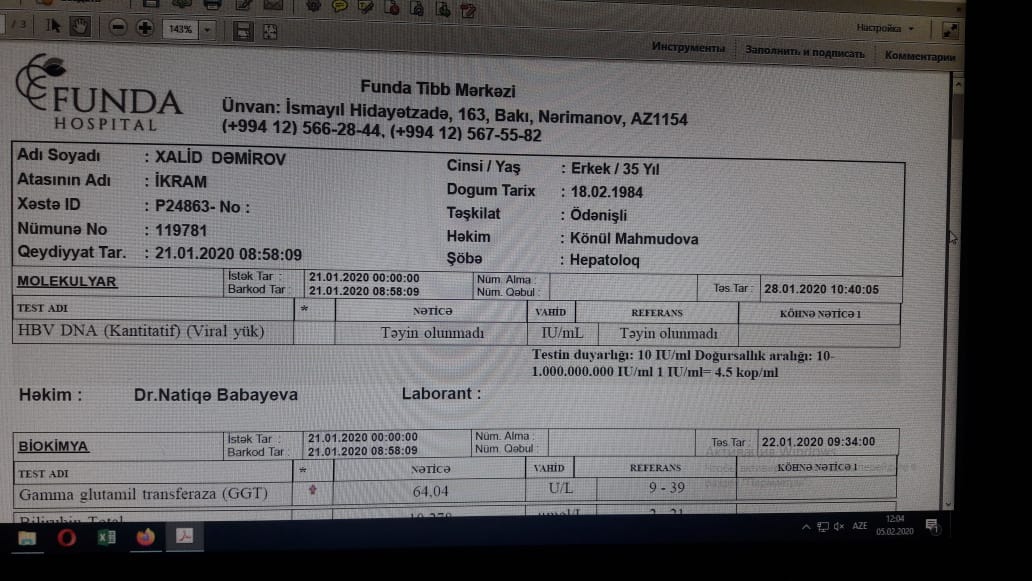The image size is (1032, 581).
Task: Open the Windows notification center
Action: (932, 525)
